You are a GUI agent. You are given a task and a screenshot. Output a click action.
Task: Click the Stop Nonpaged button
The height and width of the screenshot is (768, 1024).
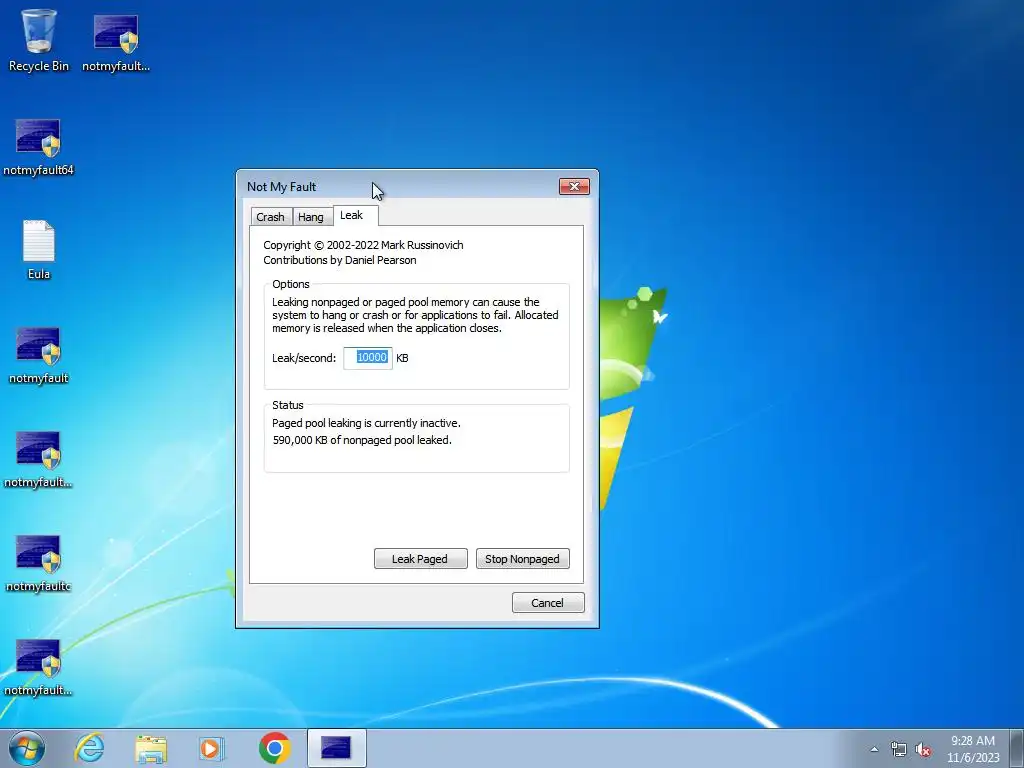(522, 559)
